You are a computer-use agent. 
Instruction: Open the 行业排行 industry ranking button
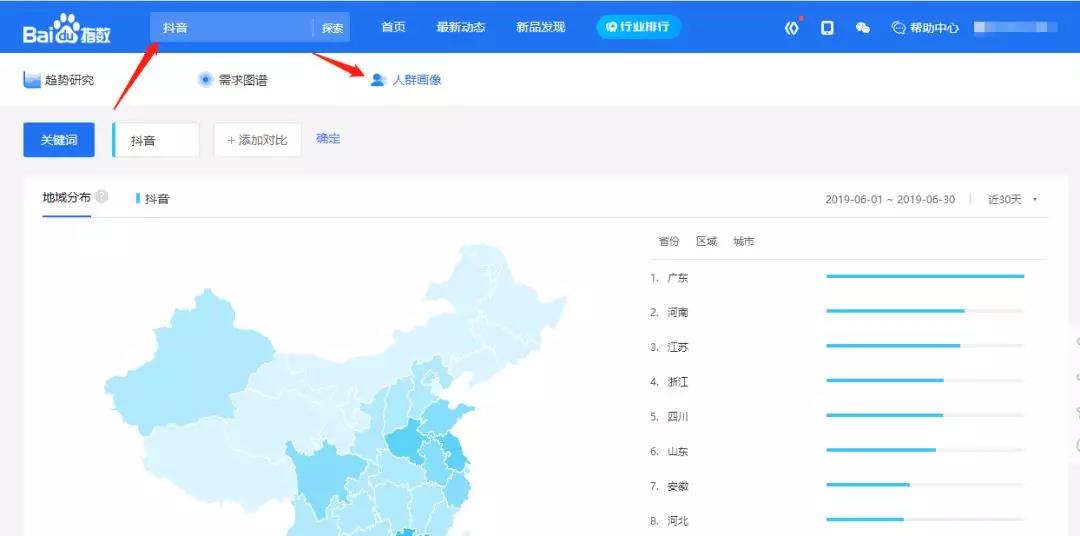coord(638,27)
